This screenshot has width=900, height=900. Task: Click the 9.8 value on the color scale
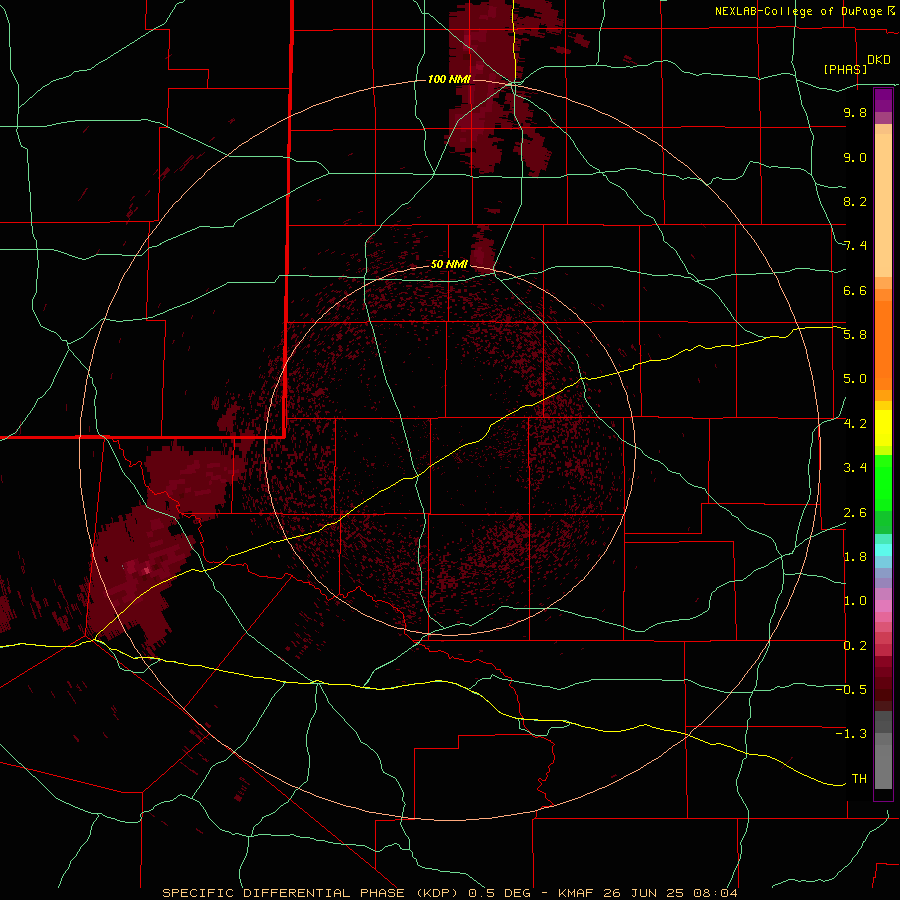pyautogui.click(x=855, y=112)
